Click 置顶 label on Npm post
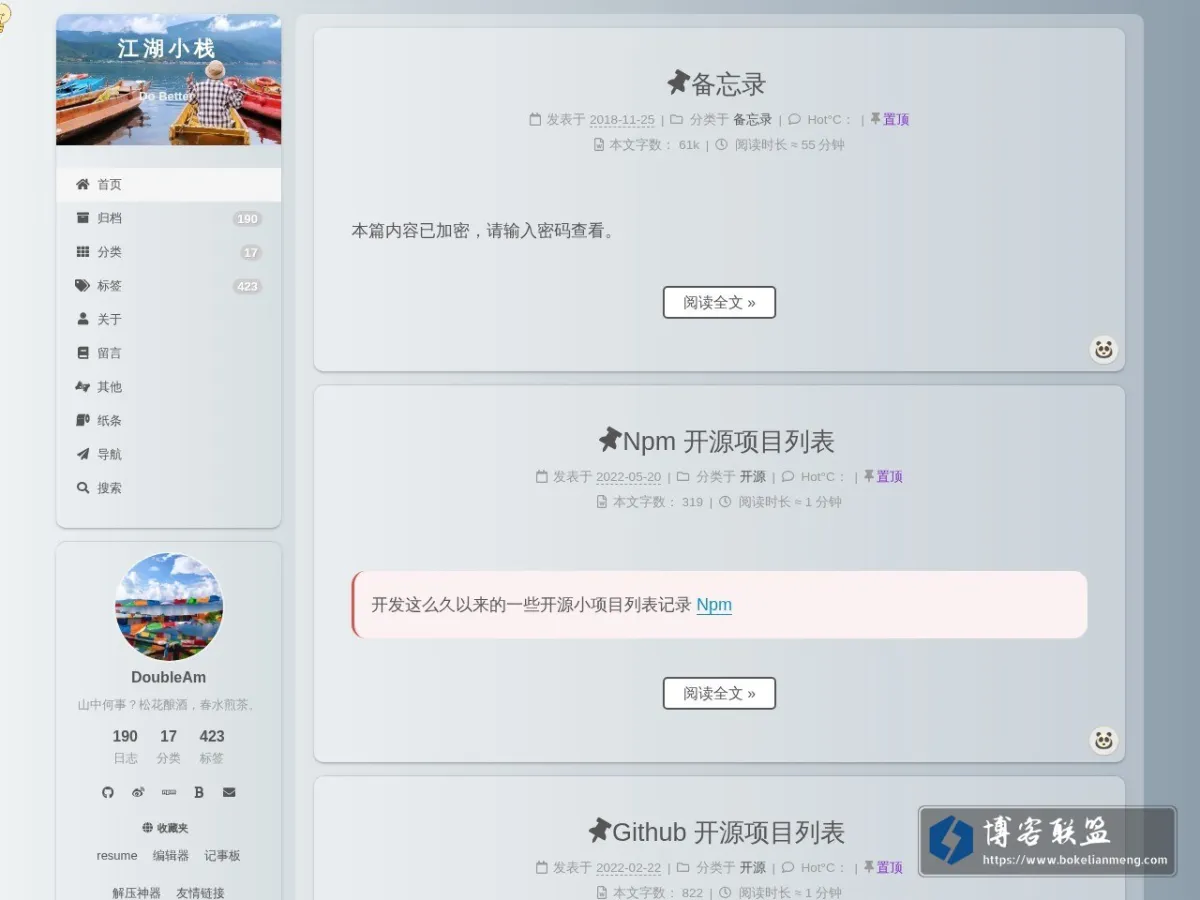This screenshot has height=900, width=1200. [890, 476]
